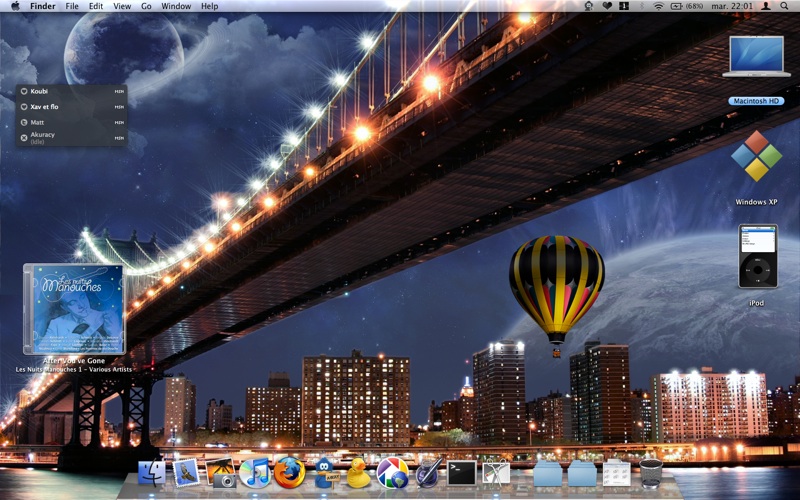The height and width of the screenshot is (500, 800).
Task: Open the Mail eagle stamp icon
Action: point(186,472)
